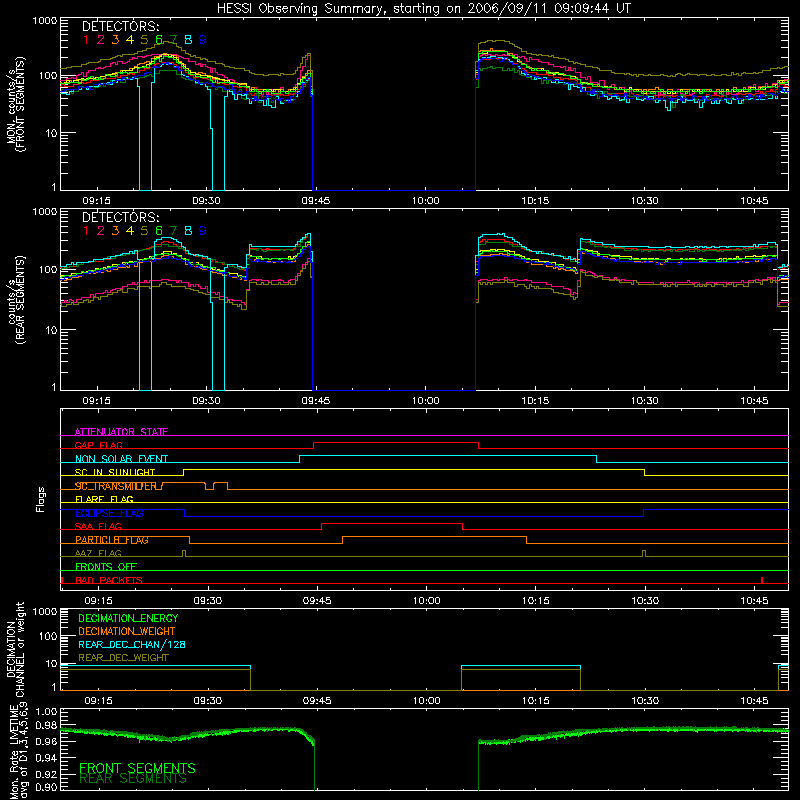Image resolution: width=800 pixels, height=800 pixels.
Task: Click the SAA_FLAG label
Action: pyautogui.click(x=98, y=526)
